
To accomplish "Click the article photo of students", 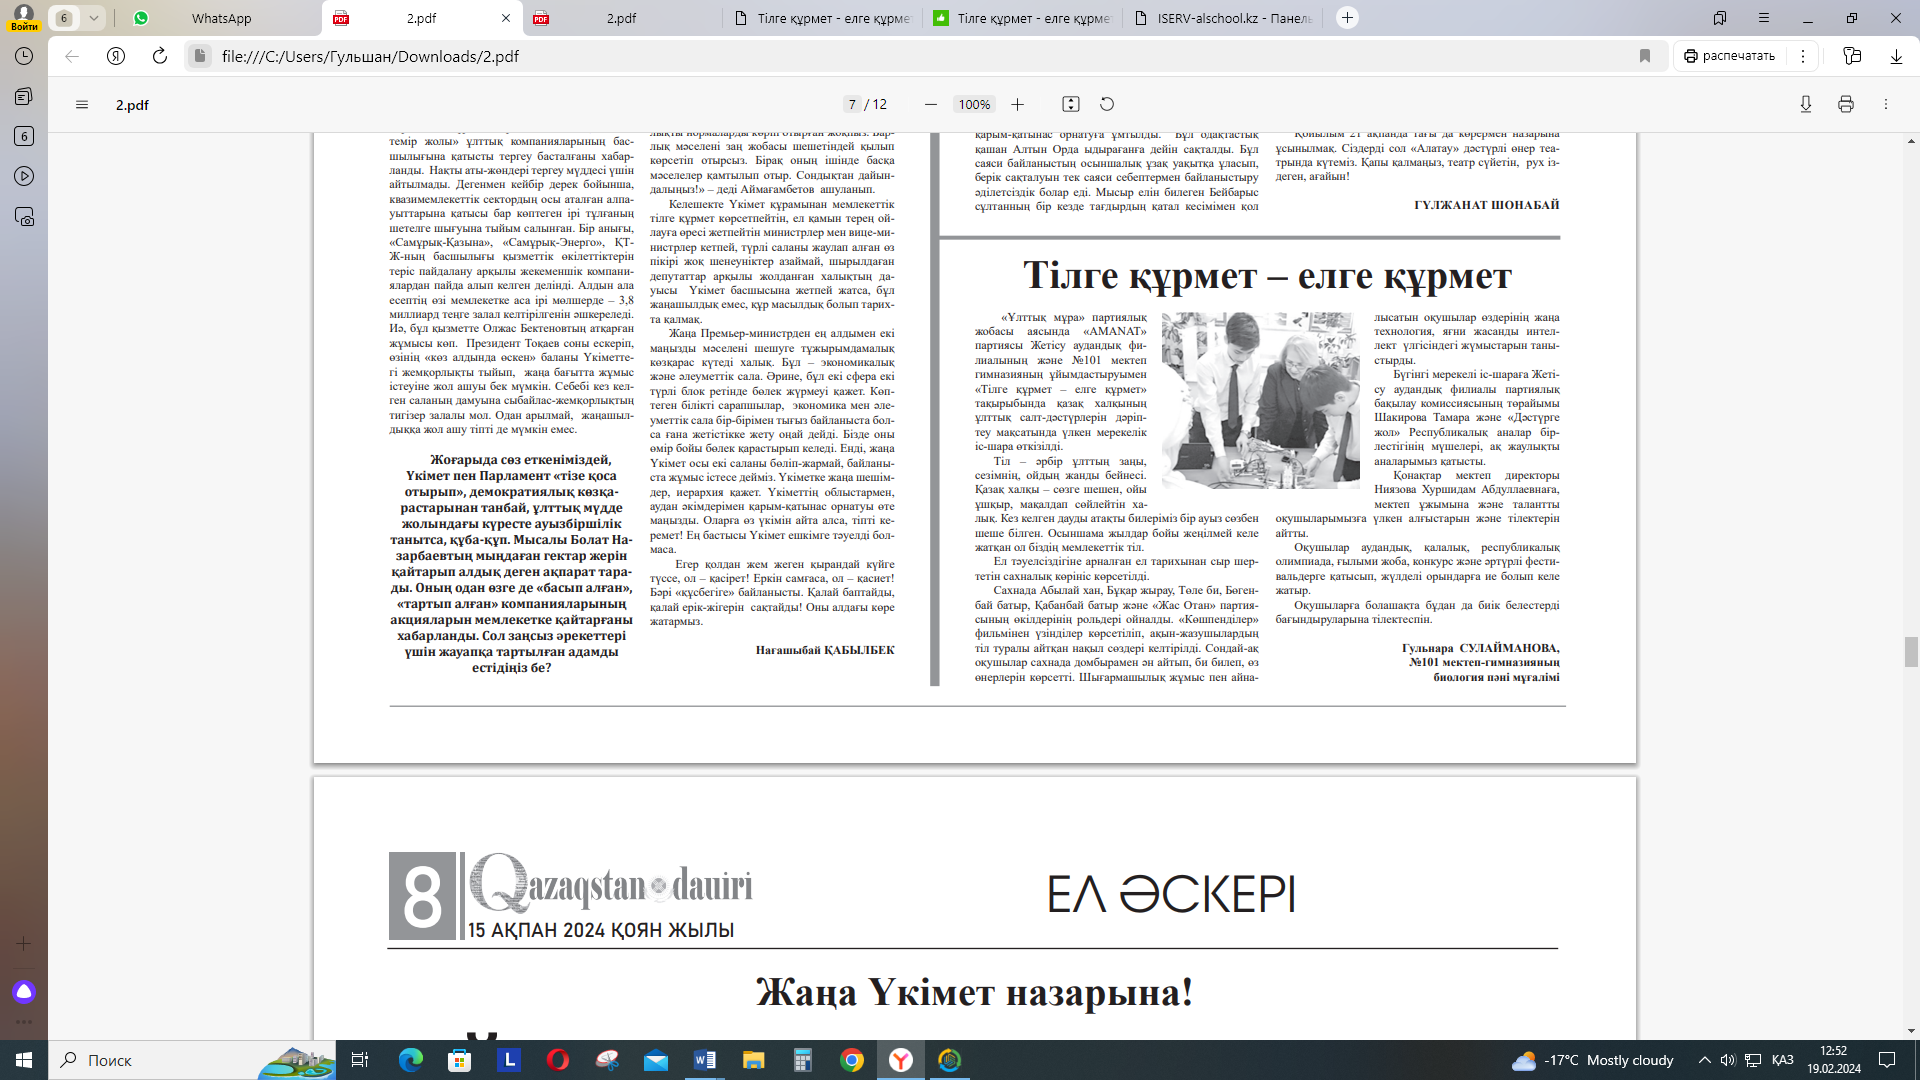I will tap(1260, 400).
